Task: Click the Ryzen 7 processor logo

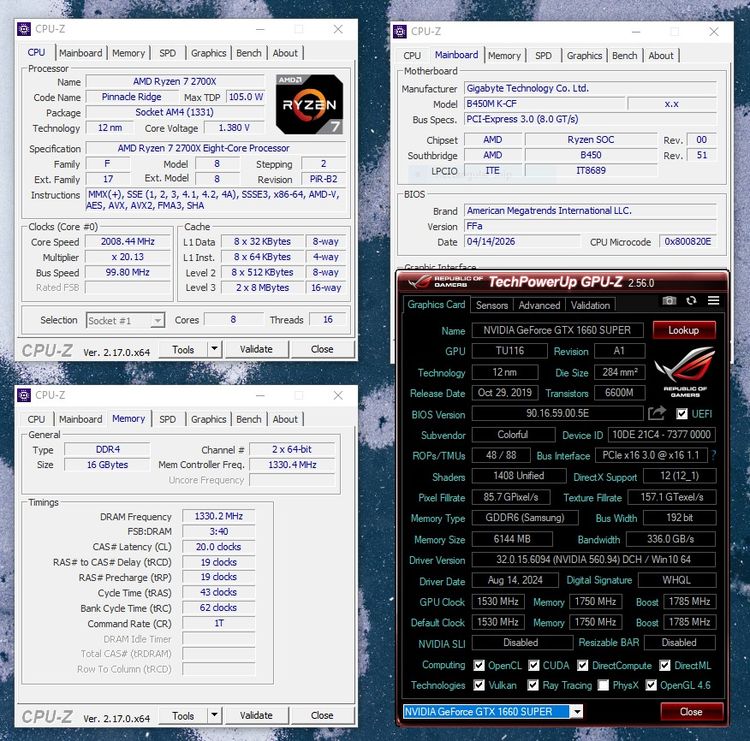Action: click(309, 104)
